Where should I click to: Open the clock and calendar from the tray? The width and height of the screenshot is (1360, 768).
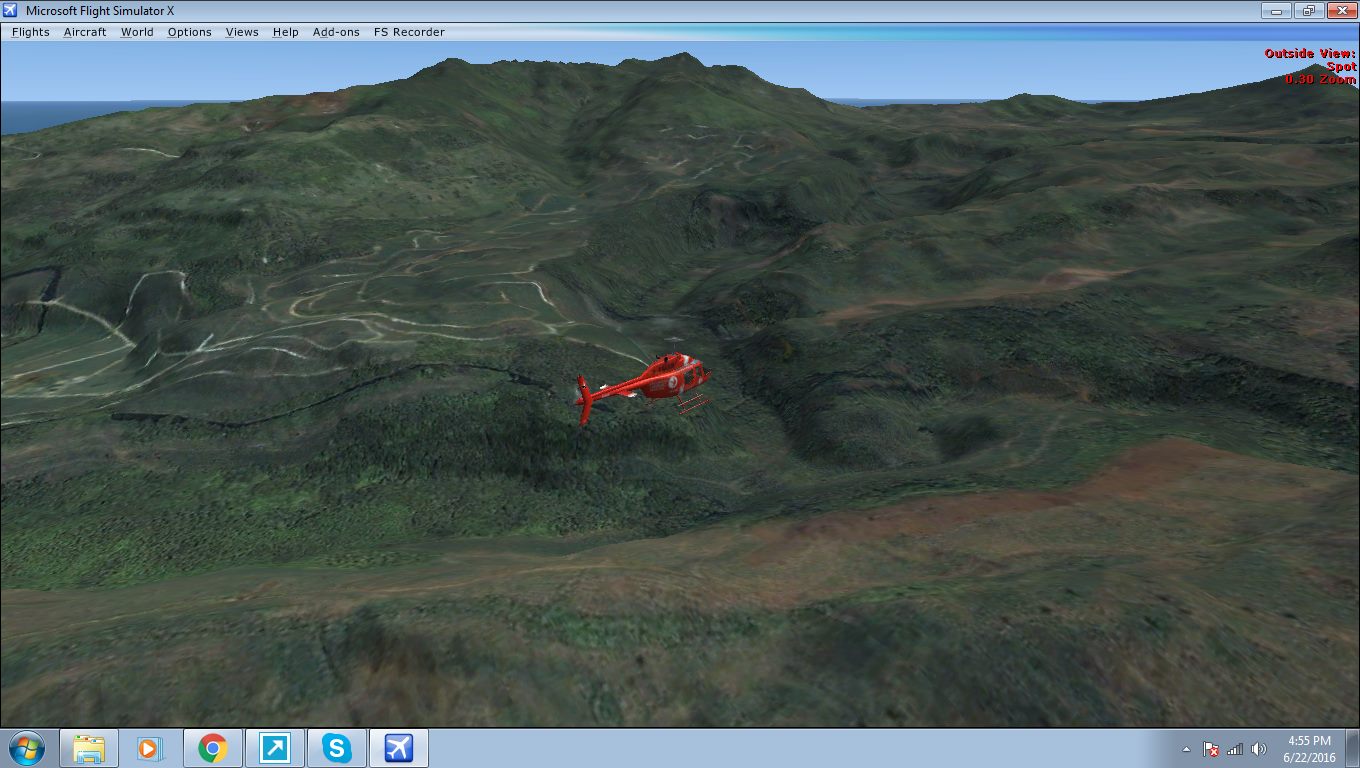[x=1311, y=747]
